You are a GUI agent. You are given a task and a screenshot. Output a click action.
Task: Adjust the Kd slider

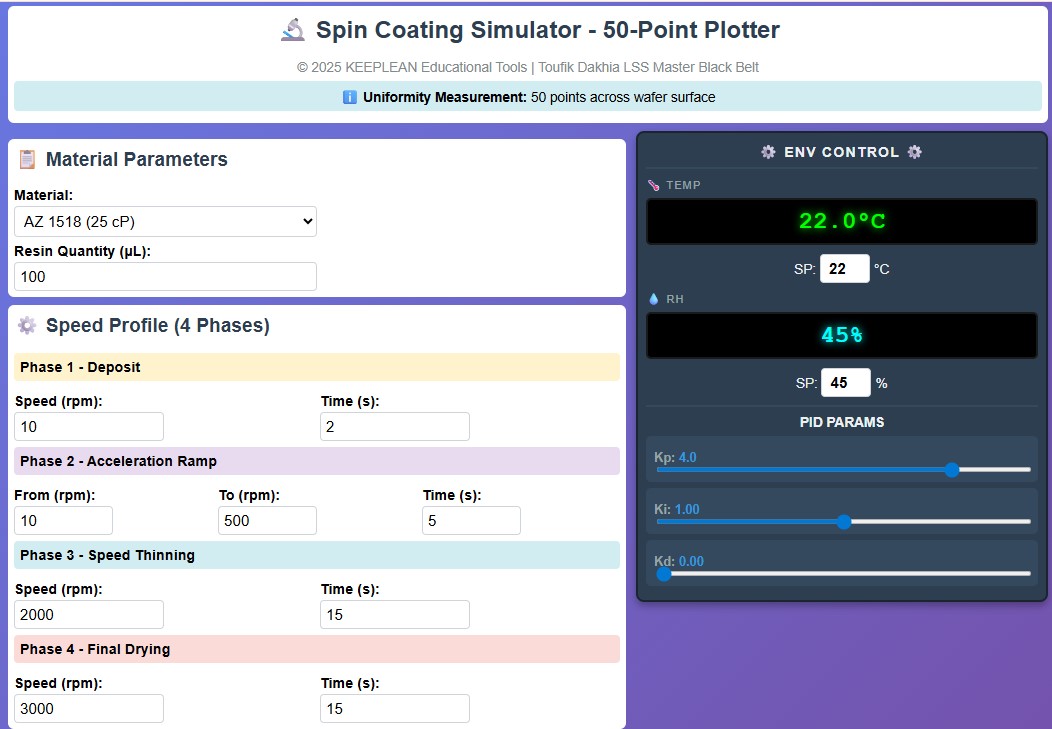tap(663, 573)
